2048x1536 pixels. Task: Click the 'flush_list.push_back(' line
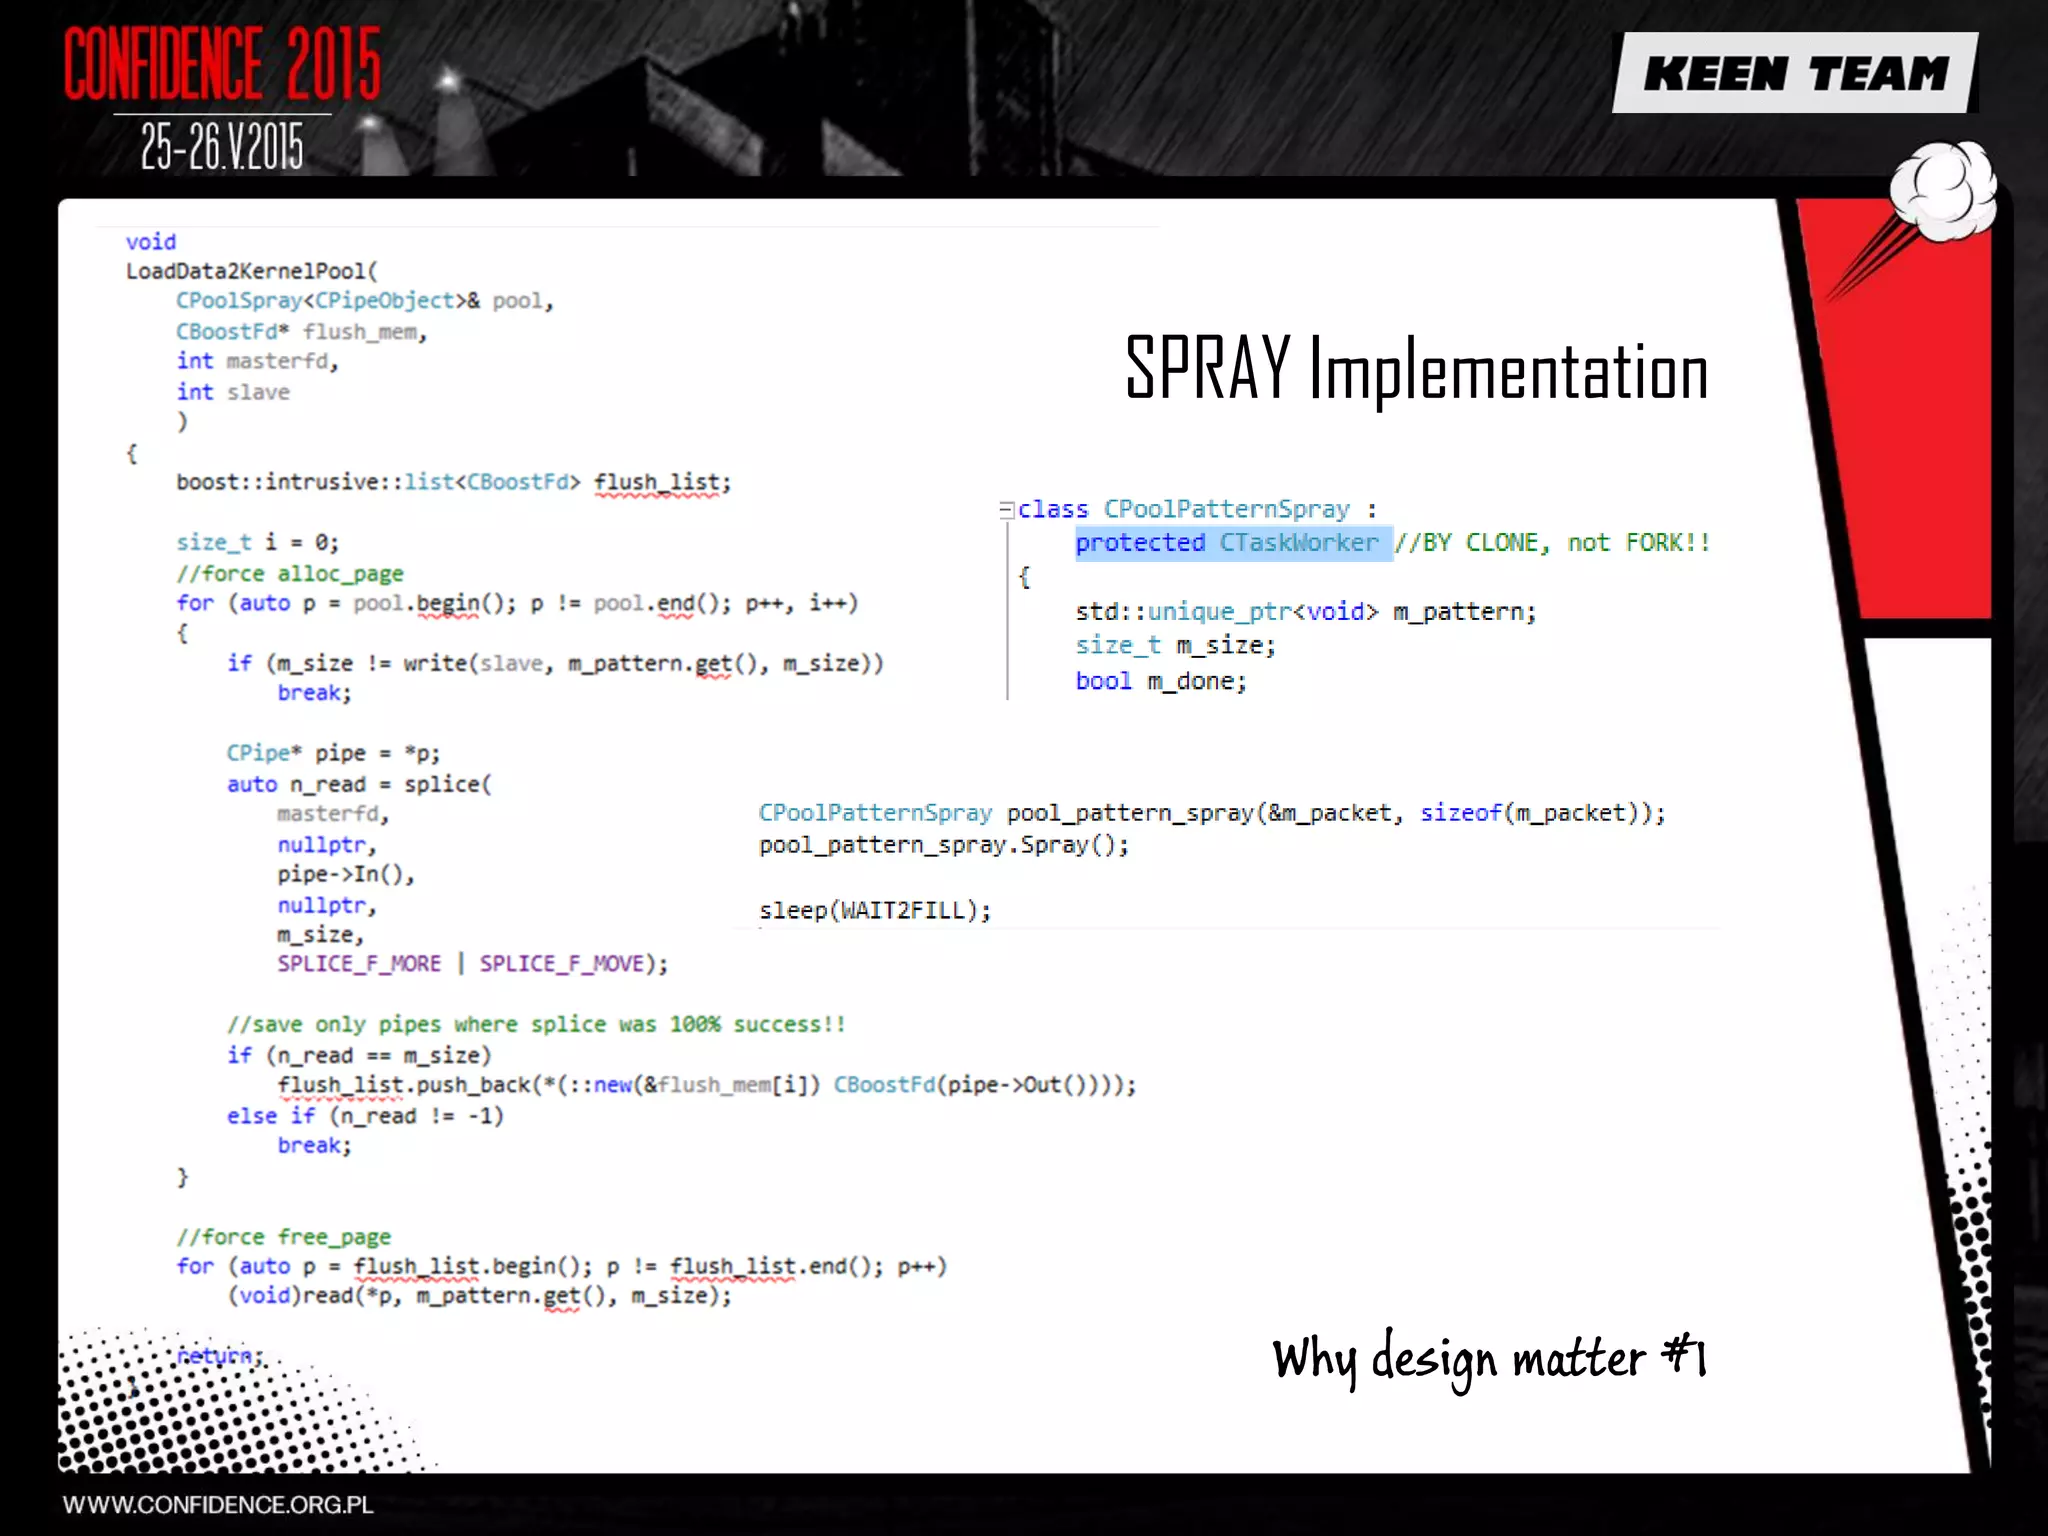click(x=707, y=1086)
